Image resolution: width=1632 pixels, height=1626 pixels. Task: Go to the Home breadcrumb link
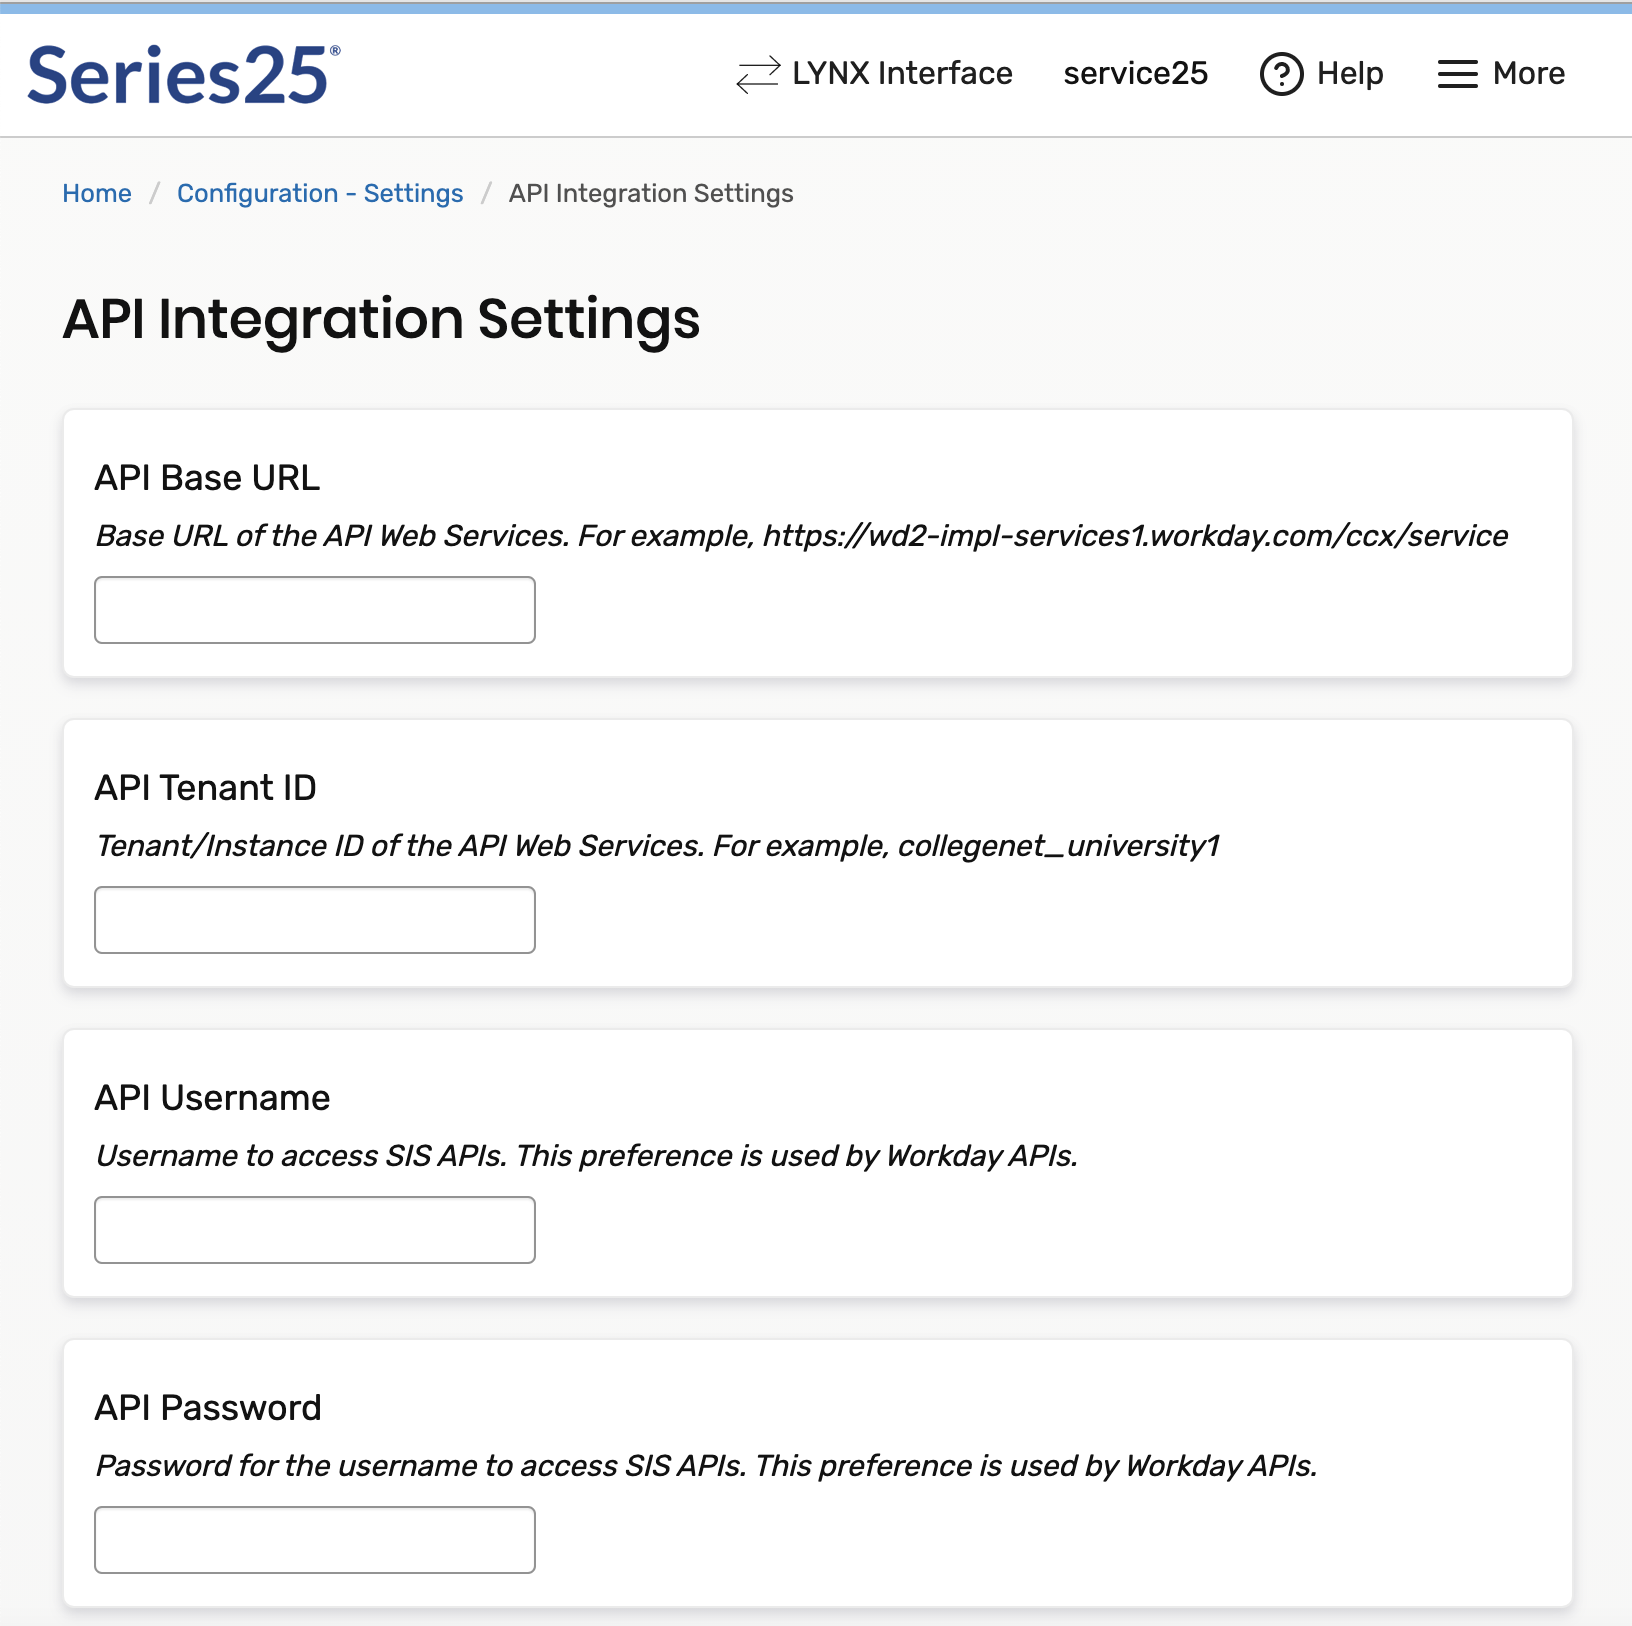97,193
